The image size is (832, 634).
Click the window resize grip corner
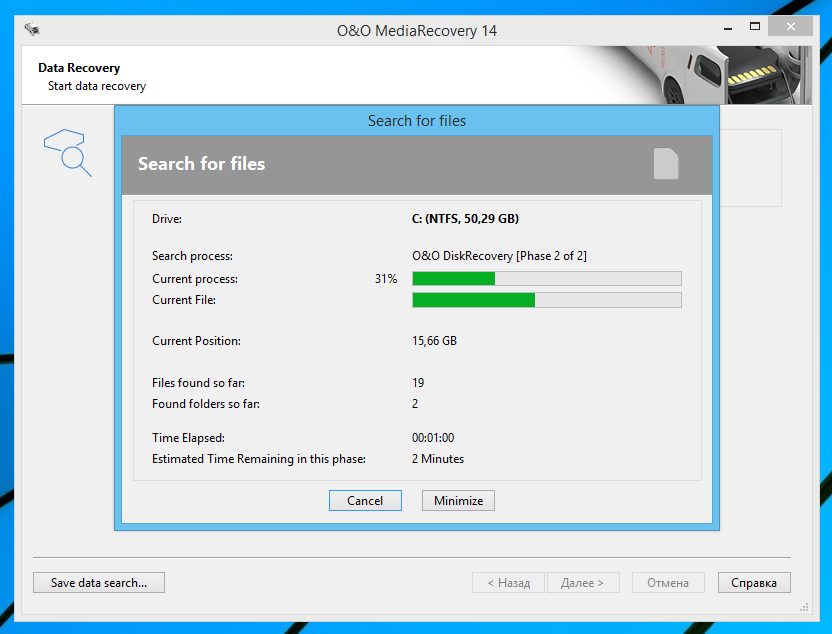point(804,607)
